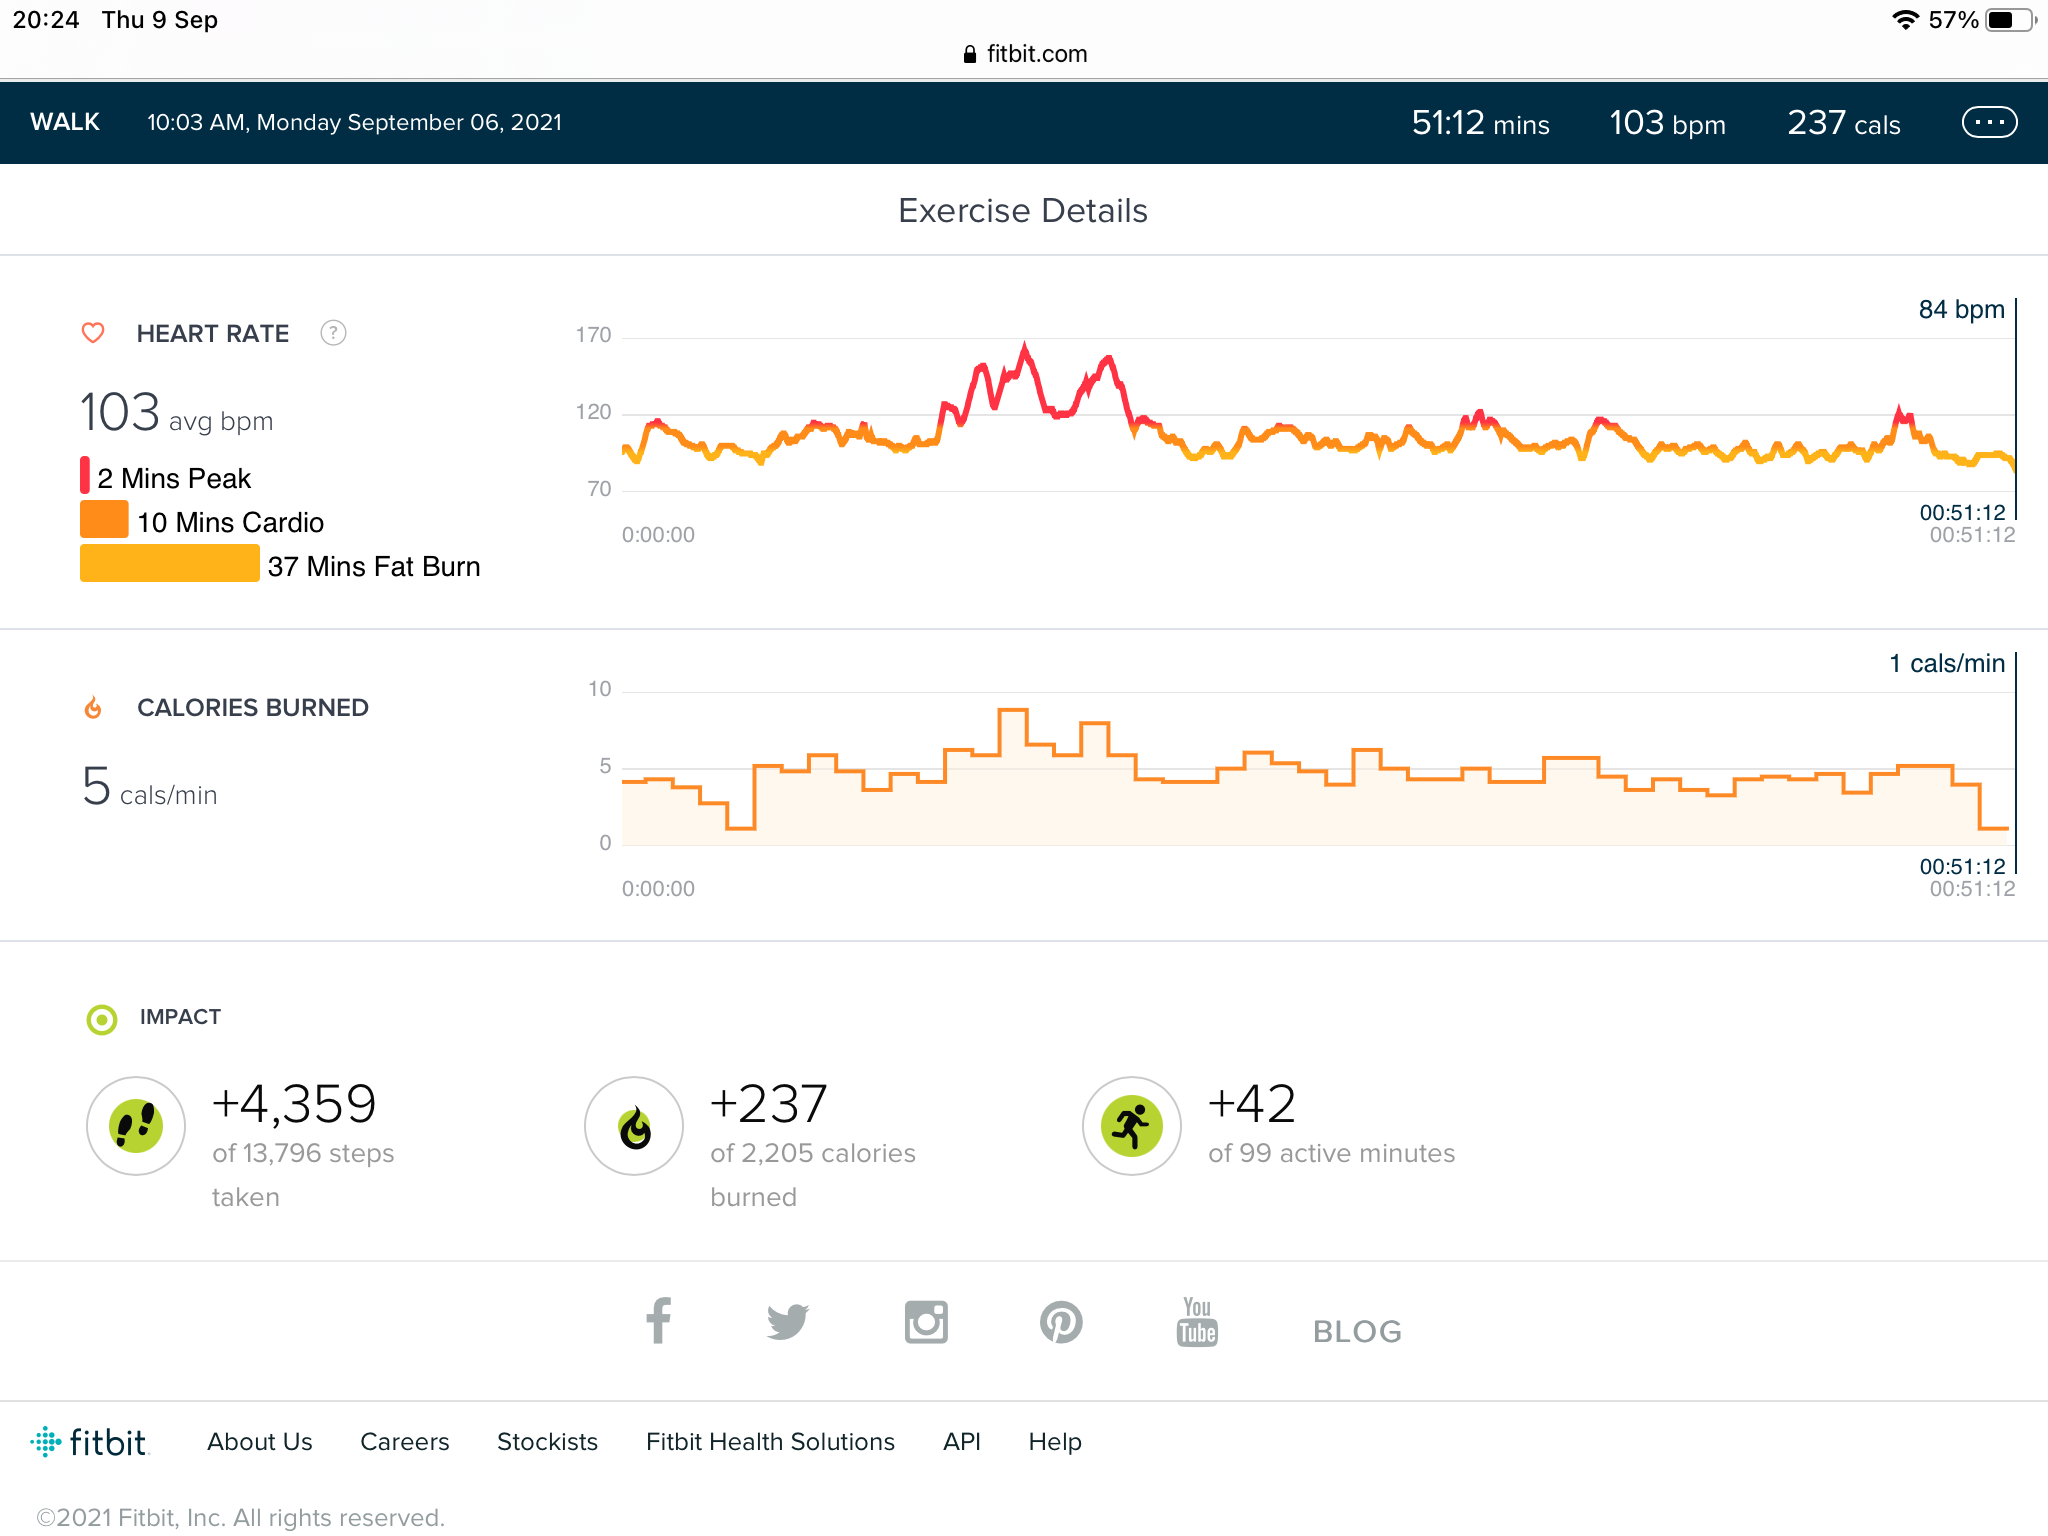Visit the BLOG
Image resolution: width=2048 pixels, height=1536 pixels.
tap(1356, 1331)
